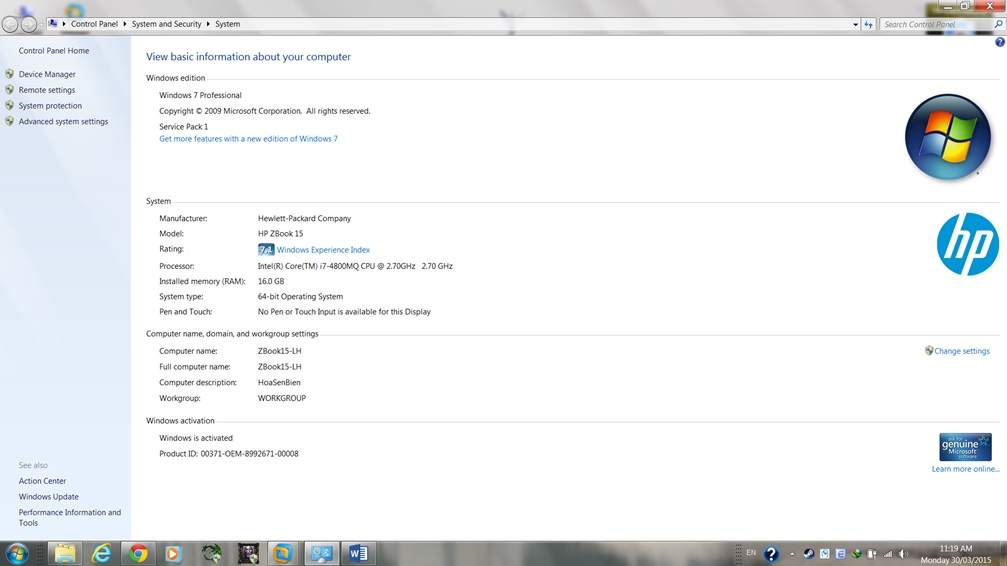The image size is (1007, 566).
Task: Click the shield icon beside Change settings
Action: (929, 351)
